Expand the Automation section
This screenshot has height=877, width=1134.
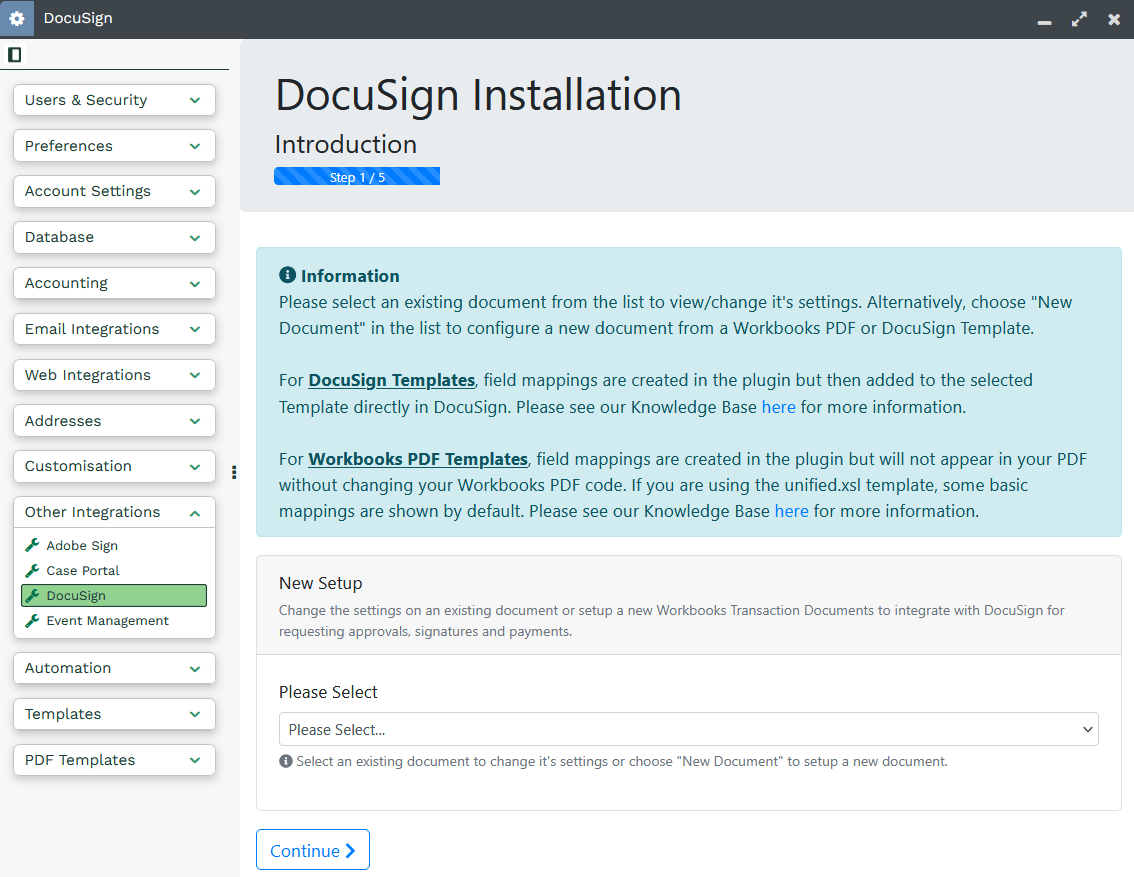[114, 668]
